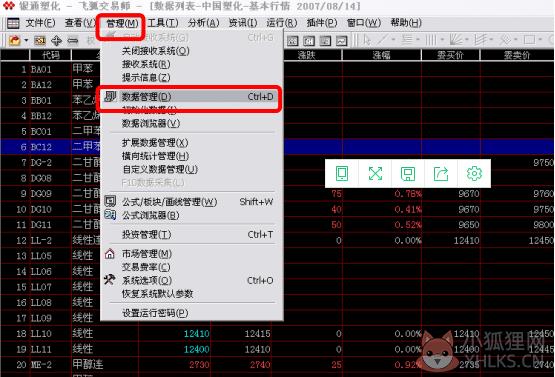
Task: Open the dropdown arrow beside the folder icon
Action: [x=26, y=40]
